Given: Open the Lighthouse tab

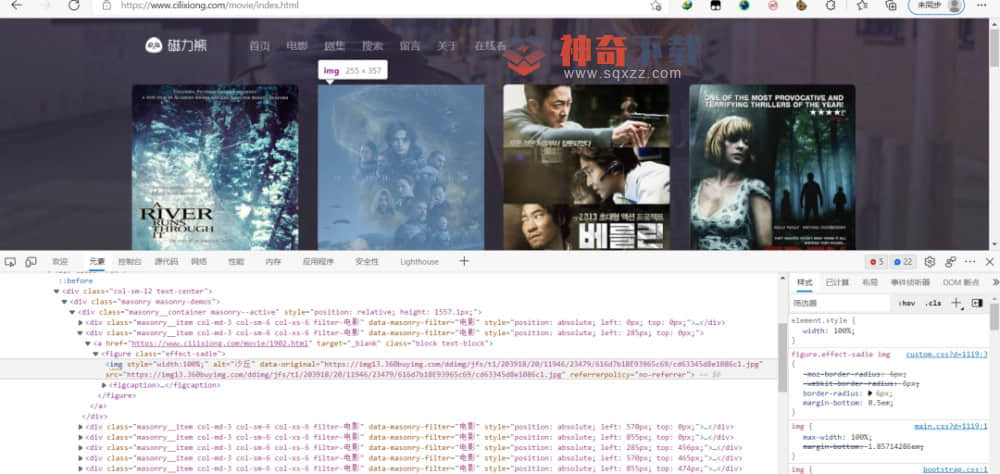Looking at the screenshot, I should (420, 262).
